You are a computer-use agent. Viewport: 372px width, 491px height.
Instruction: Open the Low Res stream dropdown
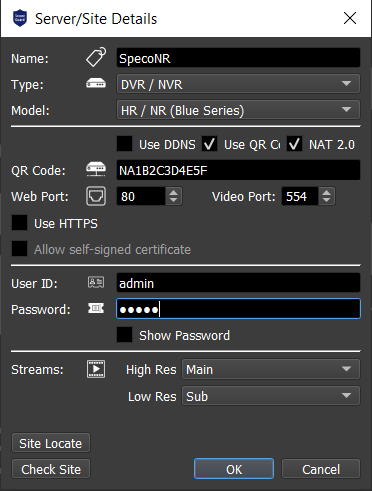[271, 396]
